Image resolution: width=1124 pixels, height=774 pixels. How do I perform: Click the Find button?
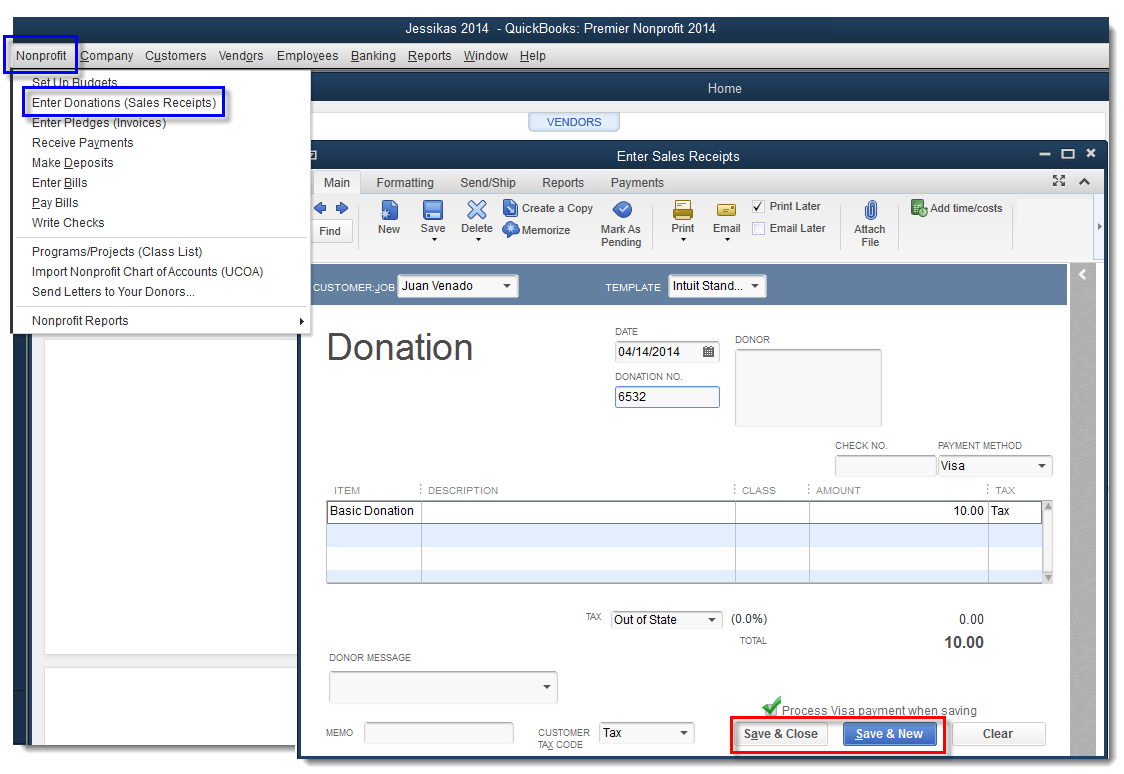pos(330,231)
